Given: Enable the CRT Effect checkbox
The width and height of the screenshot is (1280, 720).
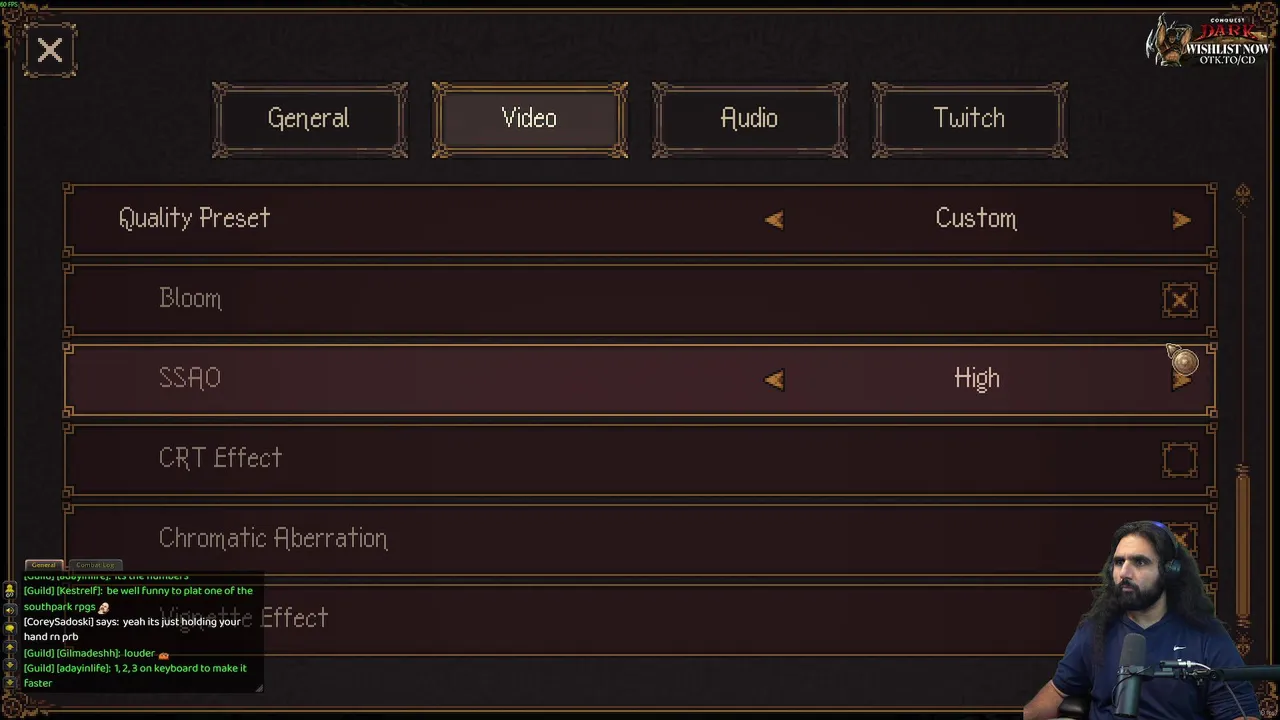Looking at the screenshot, I should pos(1180,460).
